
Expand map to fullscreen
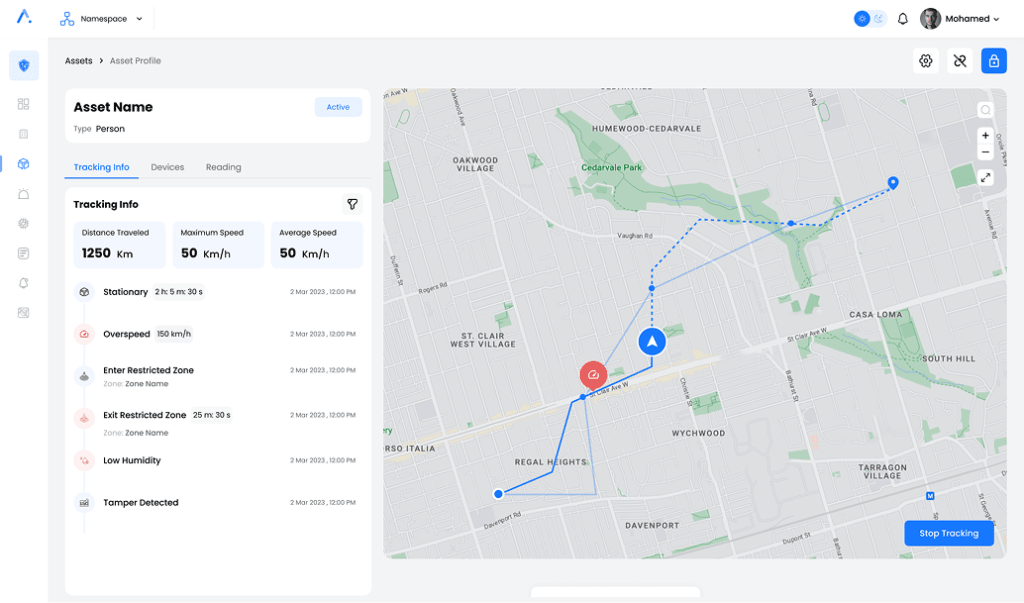985,177
